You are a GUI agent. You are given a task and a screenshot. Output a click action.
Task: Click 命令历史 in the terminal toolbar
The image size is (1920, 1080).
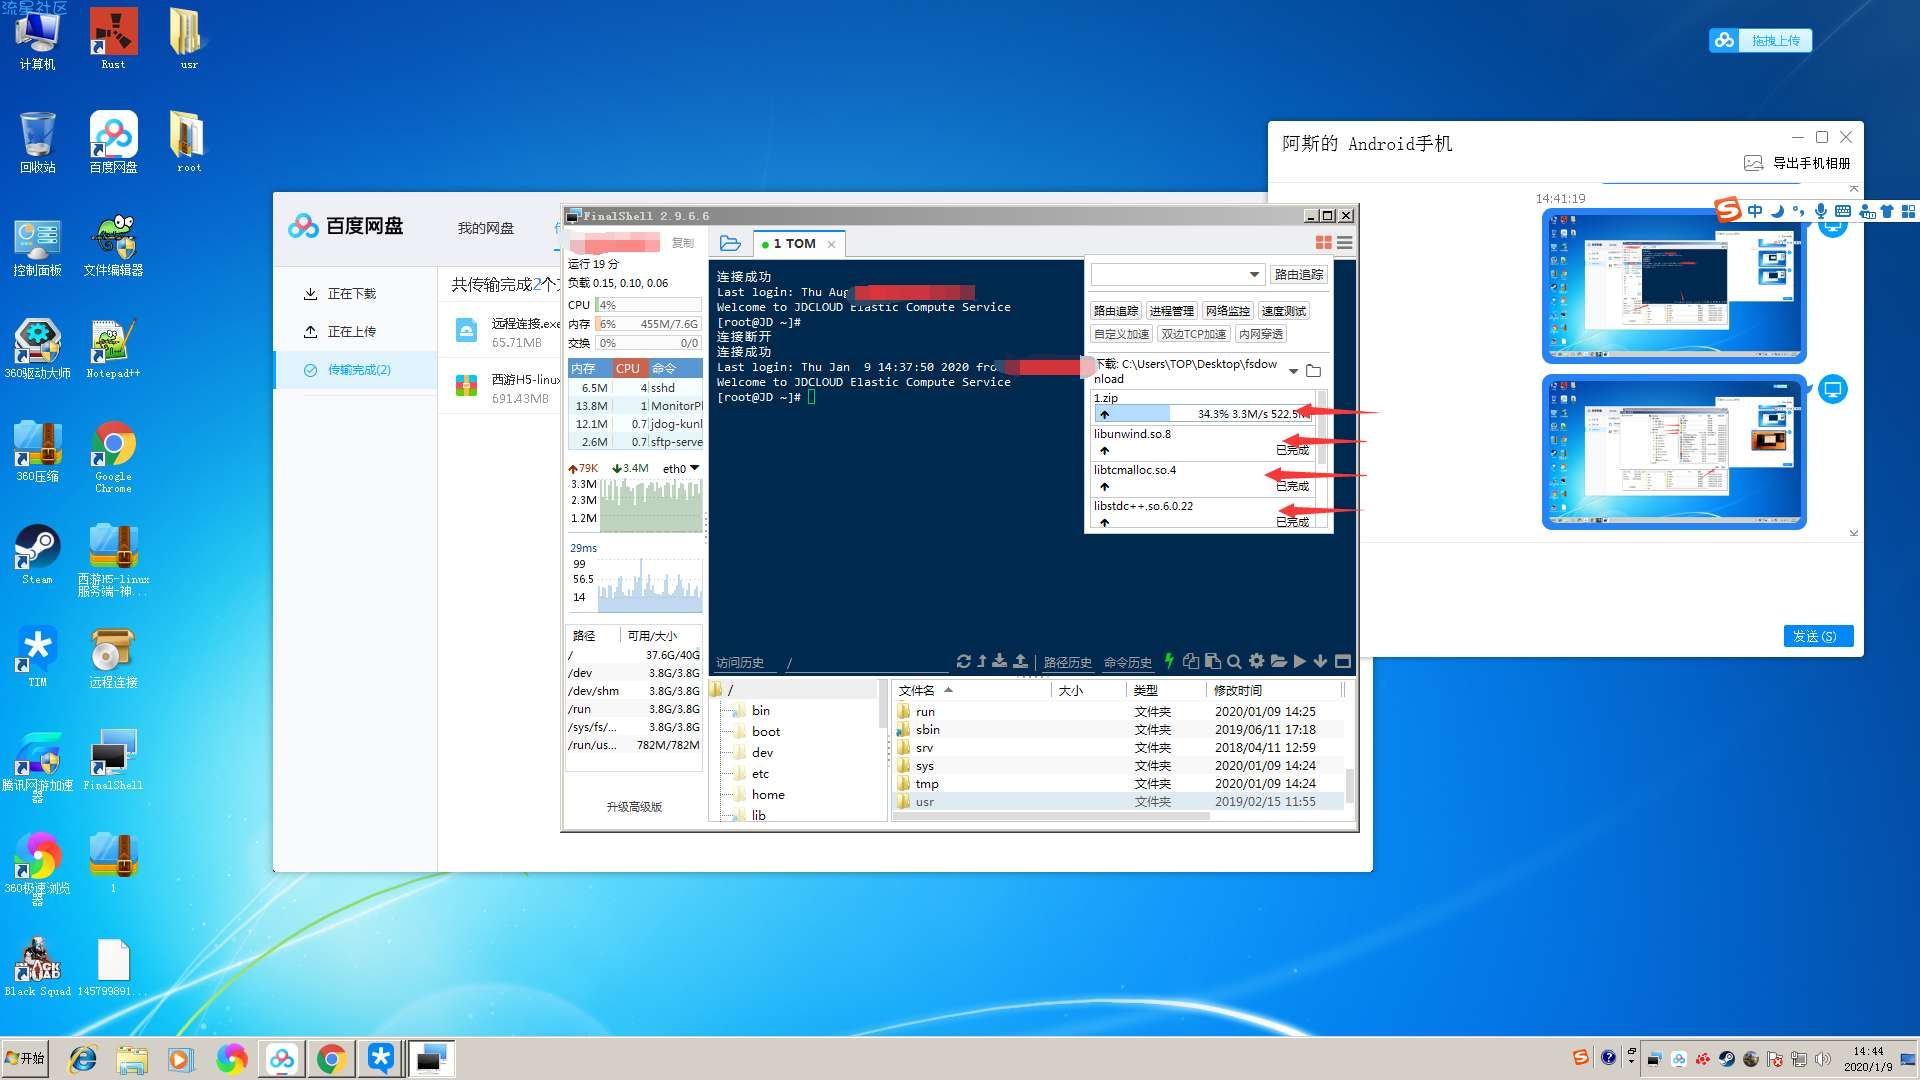(x=1127, y=662)
